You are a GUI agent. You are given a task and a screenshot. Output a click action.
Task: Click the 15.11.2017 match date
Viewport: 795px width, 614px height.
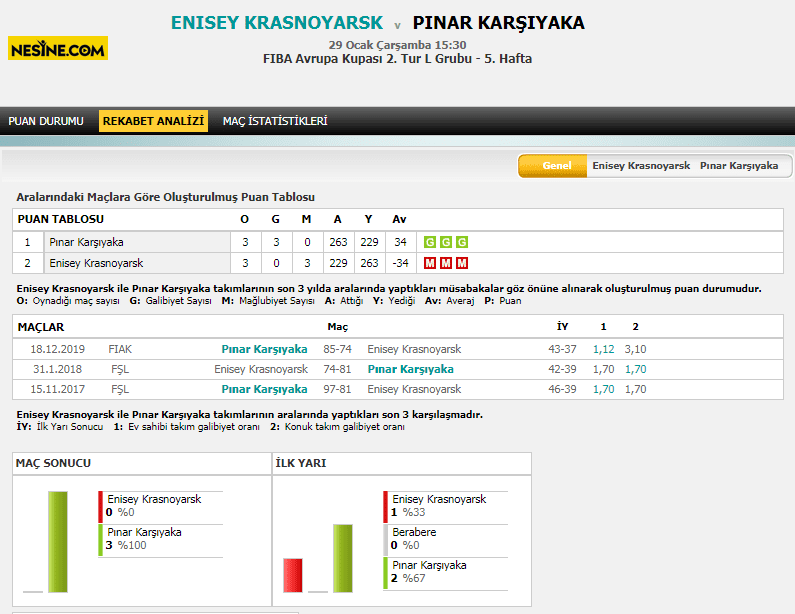click(x=57, y=389)
